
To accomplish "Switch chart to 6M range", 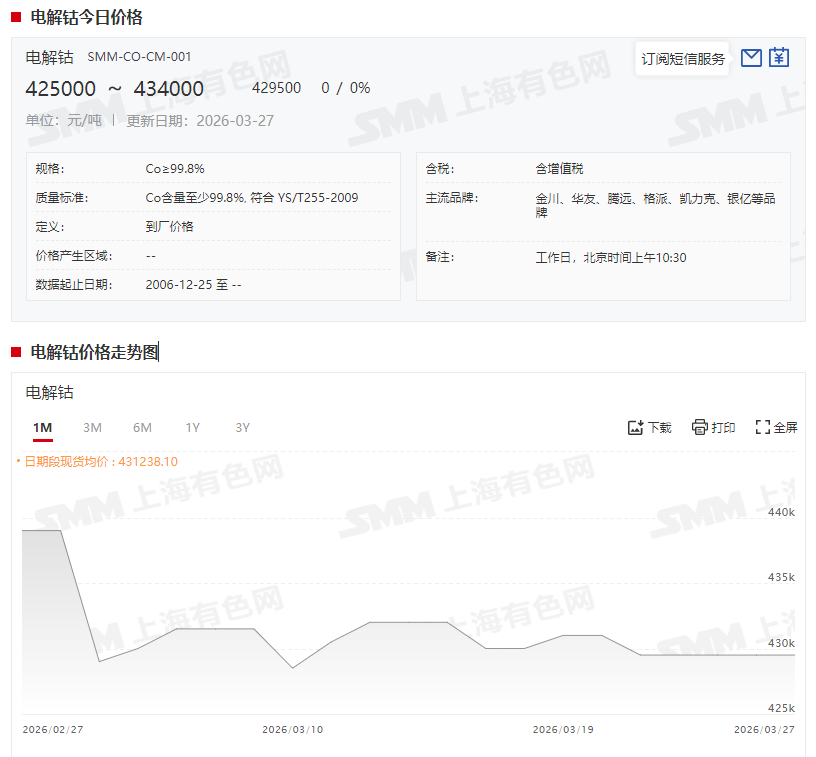I will [x=142, y=428].
